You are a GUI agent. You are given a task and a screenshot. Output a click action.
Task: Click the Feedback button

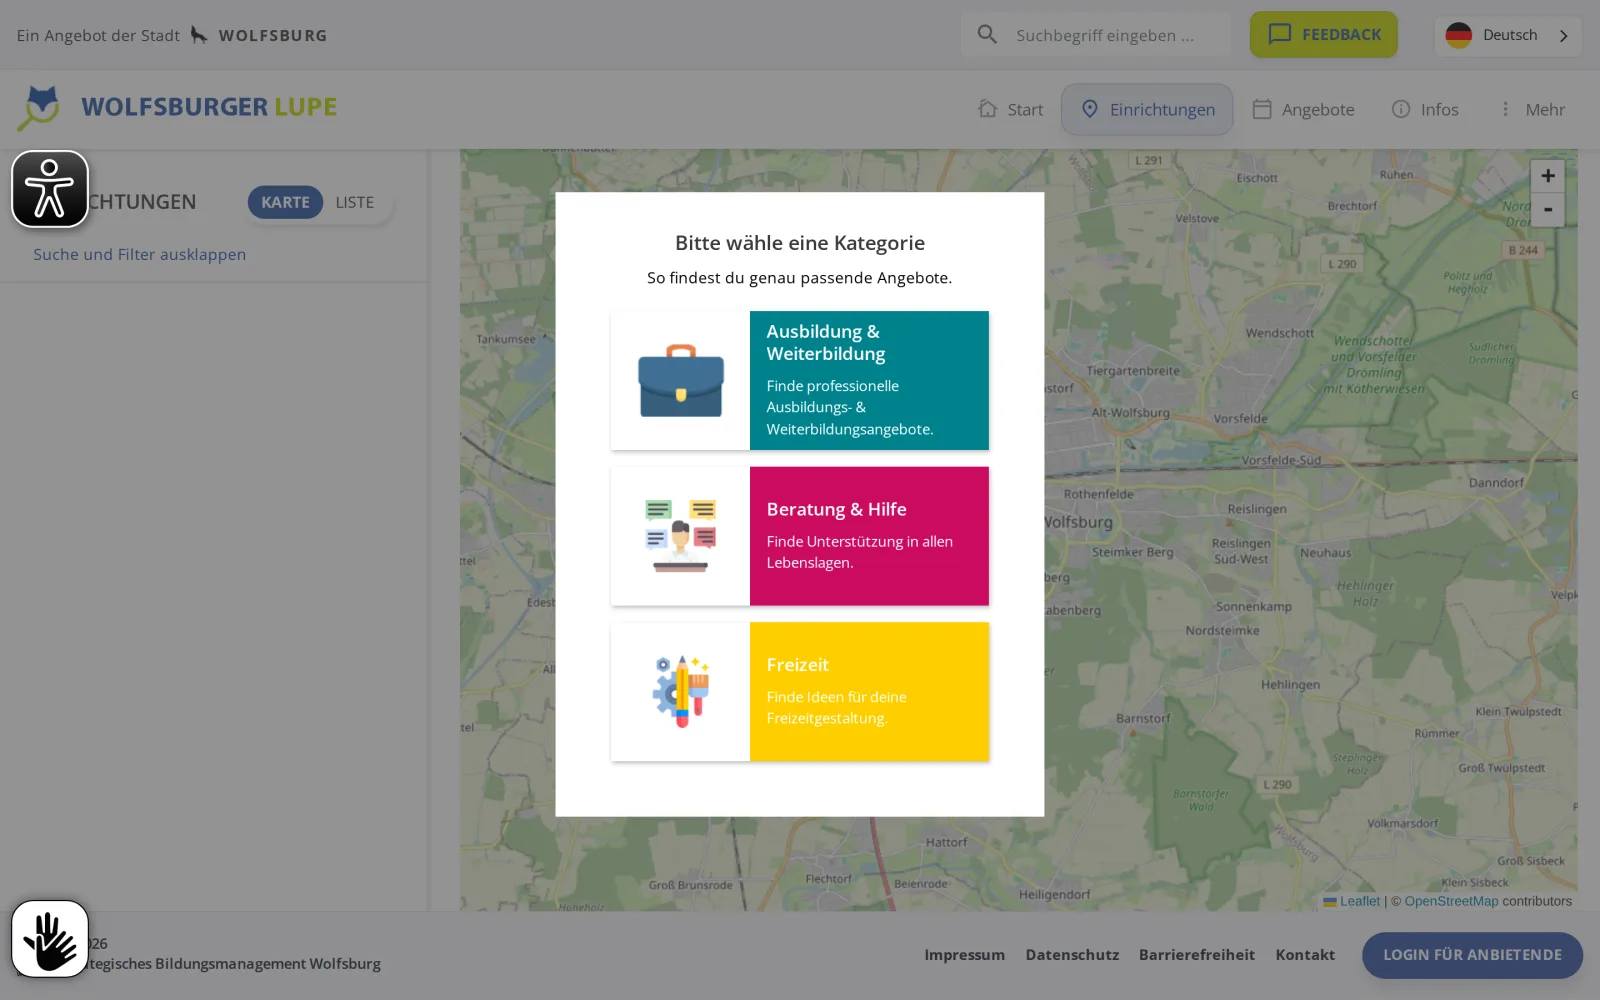[1323, 34]
